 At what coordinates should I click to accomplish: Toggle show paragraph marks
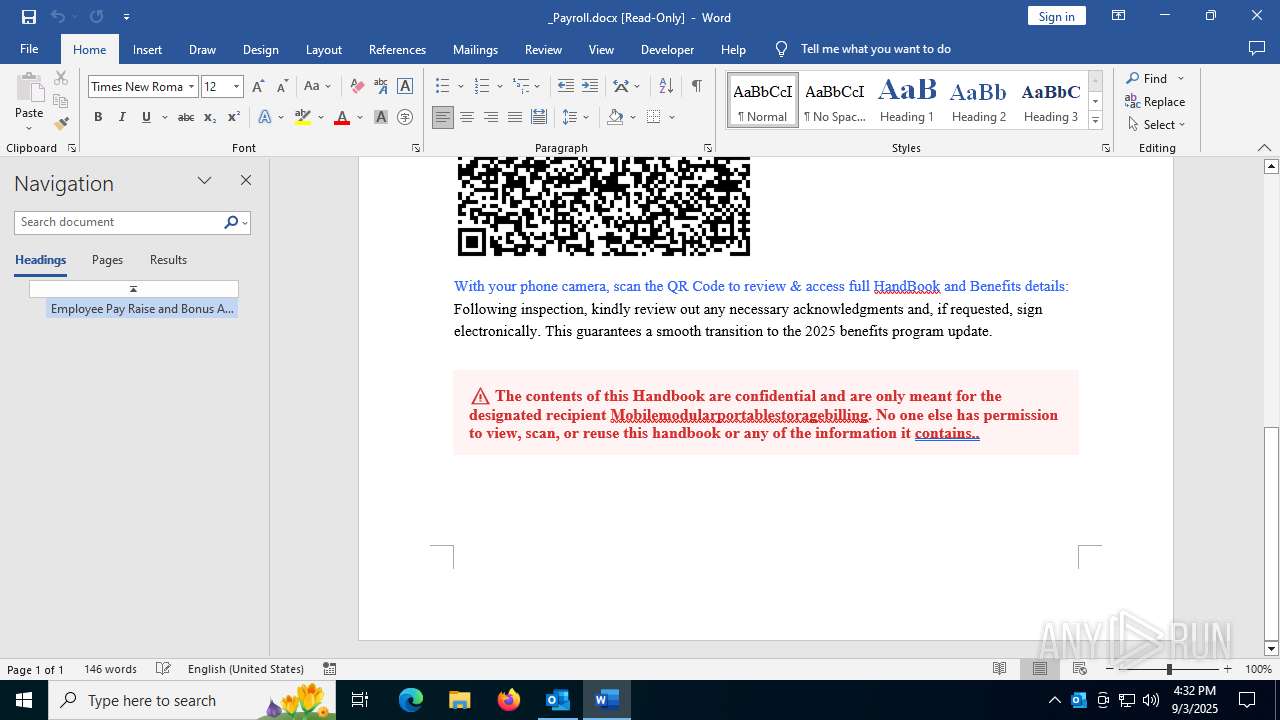pyautogui.click(x=696, y=87)
